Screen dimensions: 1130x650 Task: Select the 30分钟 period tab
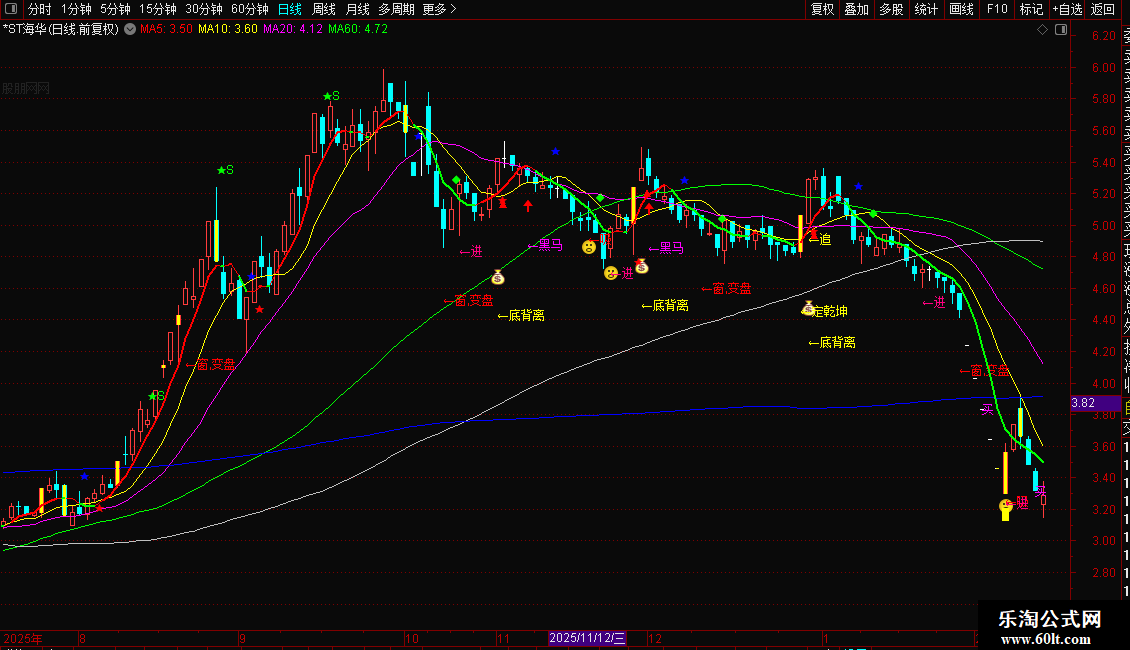click(x=204, y=9)
